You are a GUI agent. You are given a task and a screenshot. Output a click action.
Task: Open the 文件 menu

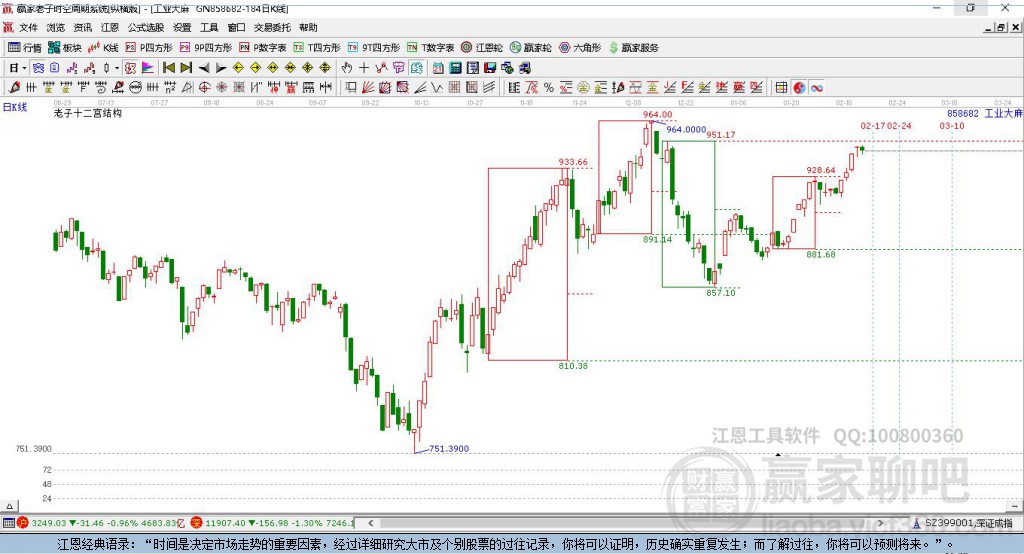(28, 27)
